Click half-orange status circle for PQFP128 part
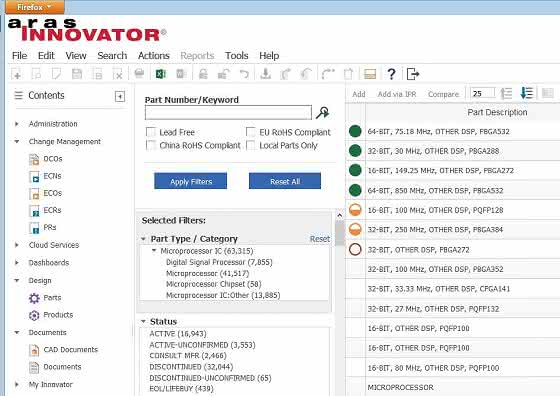 (355, 210)
